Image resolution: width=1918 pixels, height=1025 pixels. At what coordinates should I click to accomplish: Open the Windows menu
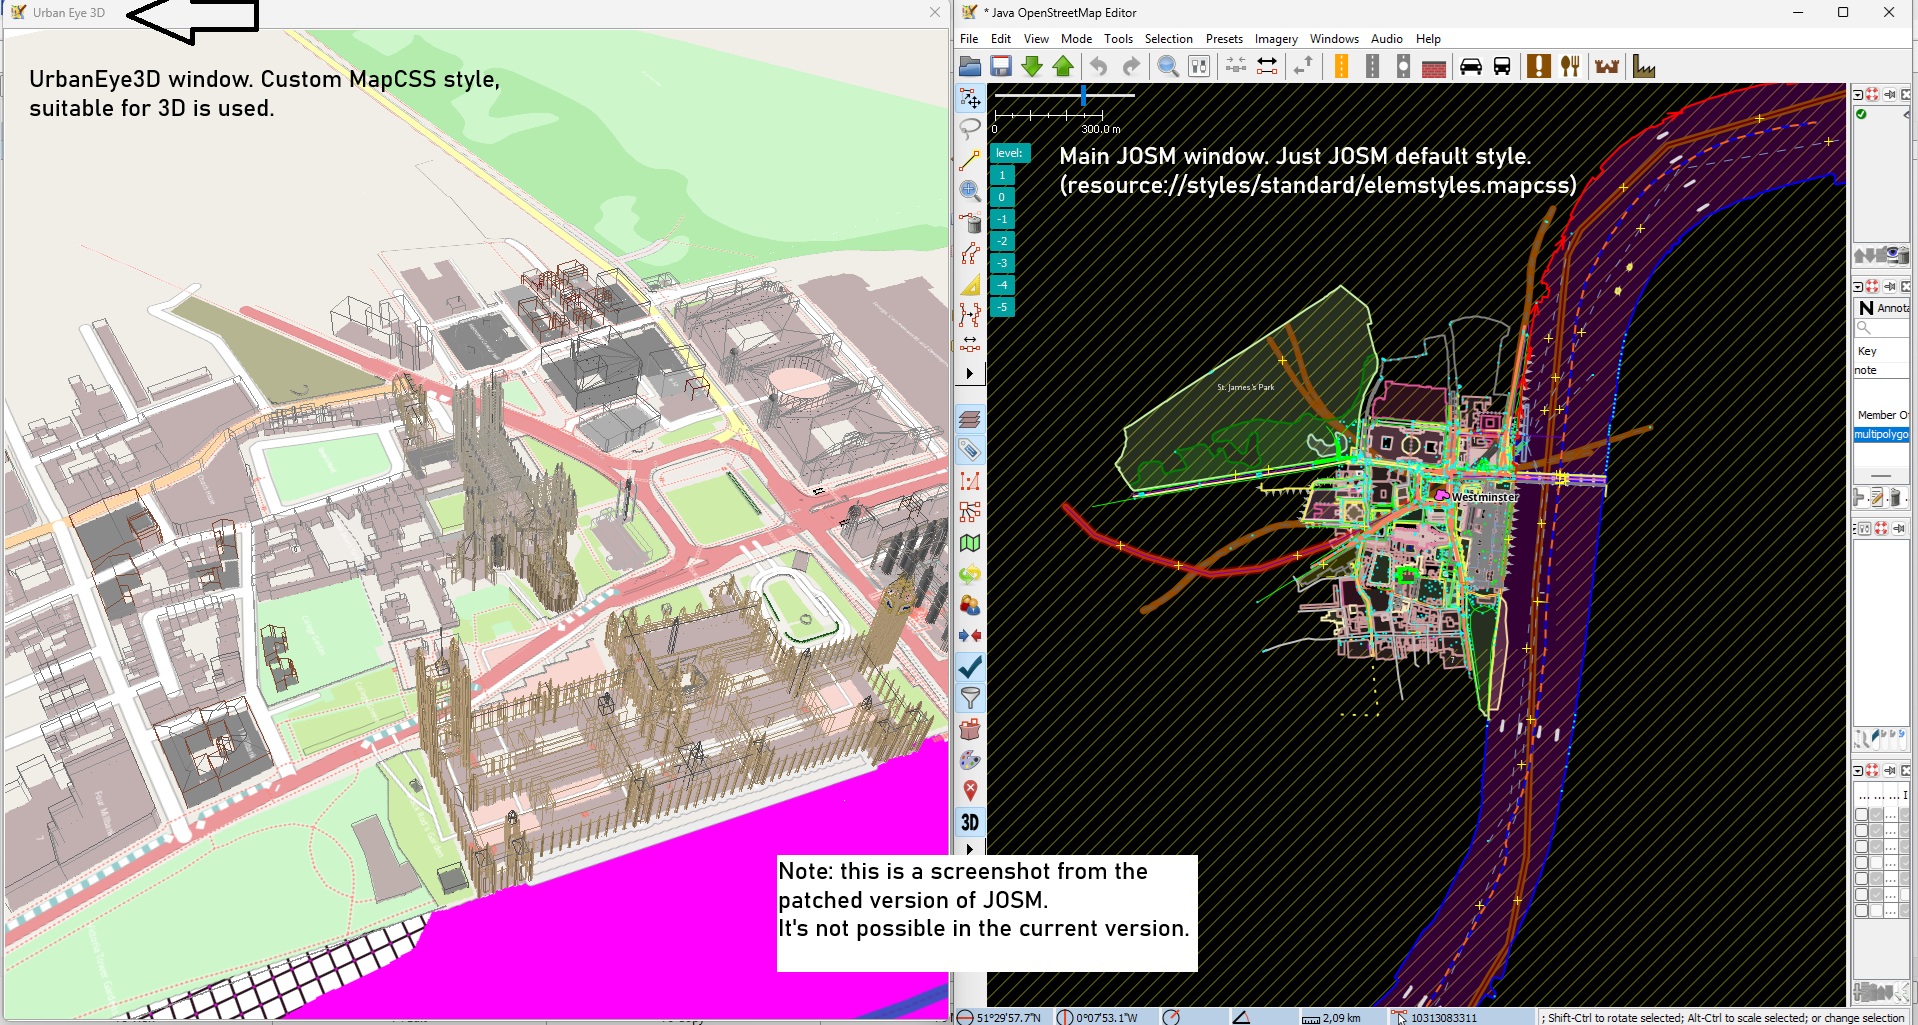1334,39
